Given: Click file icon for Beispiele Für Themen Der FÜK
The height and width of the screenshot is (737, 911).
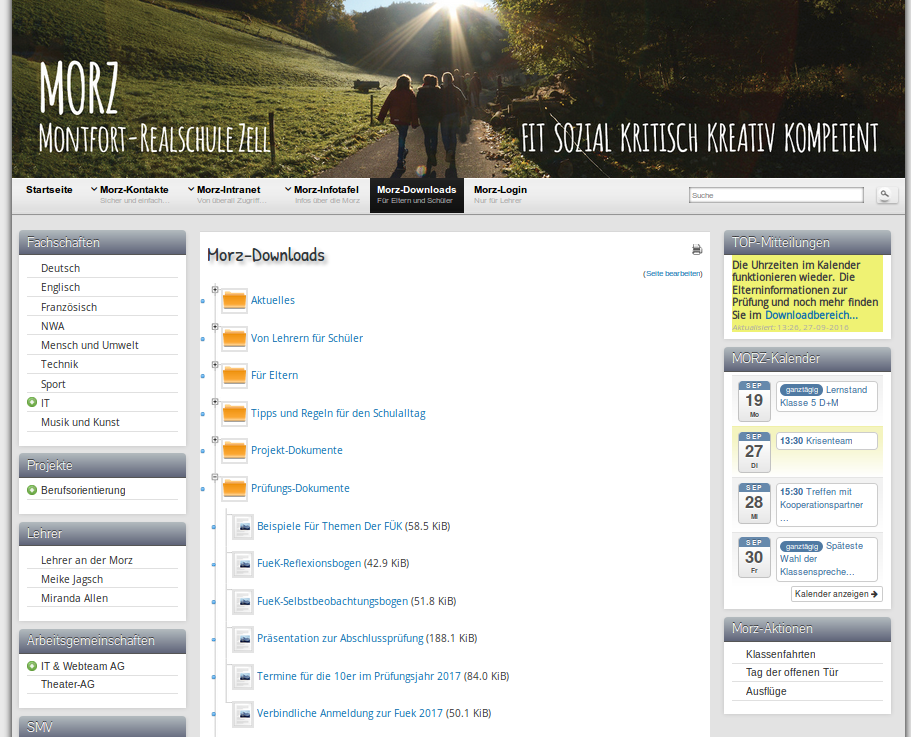Looking at the screenshot, I should point(244,527).
